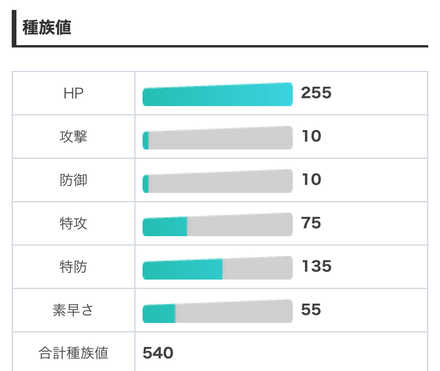The height and width of the screenshot is (371, 440).
Task: Click the 防御 value 10
Action: tap(311, 179)
